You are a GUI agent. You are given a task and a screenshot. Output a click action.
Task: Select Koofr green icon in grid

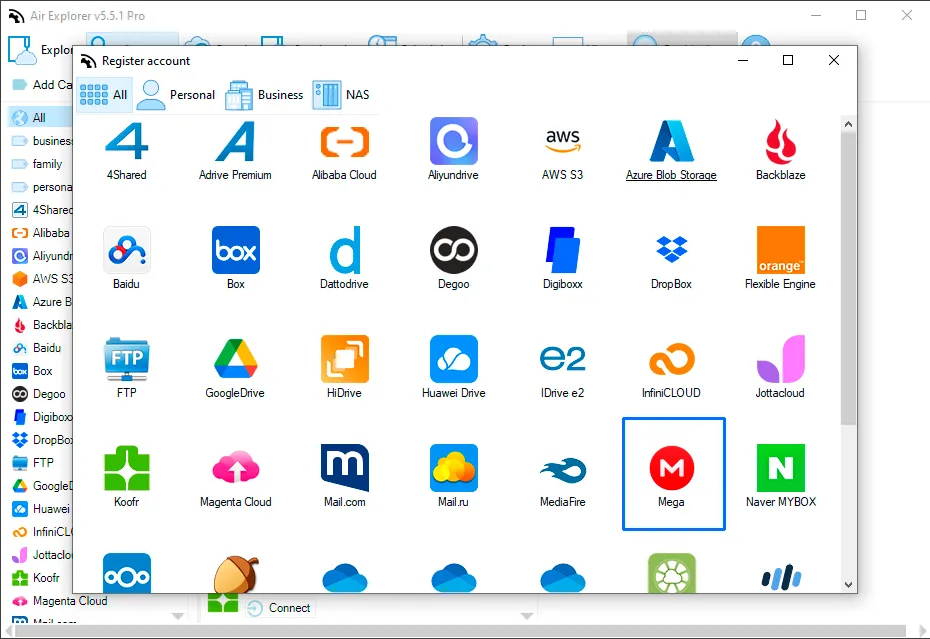126,468
